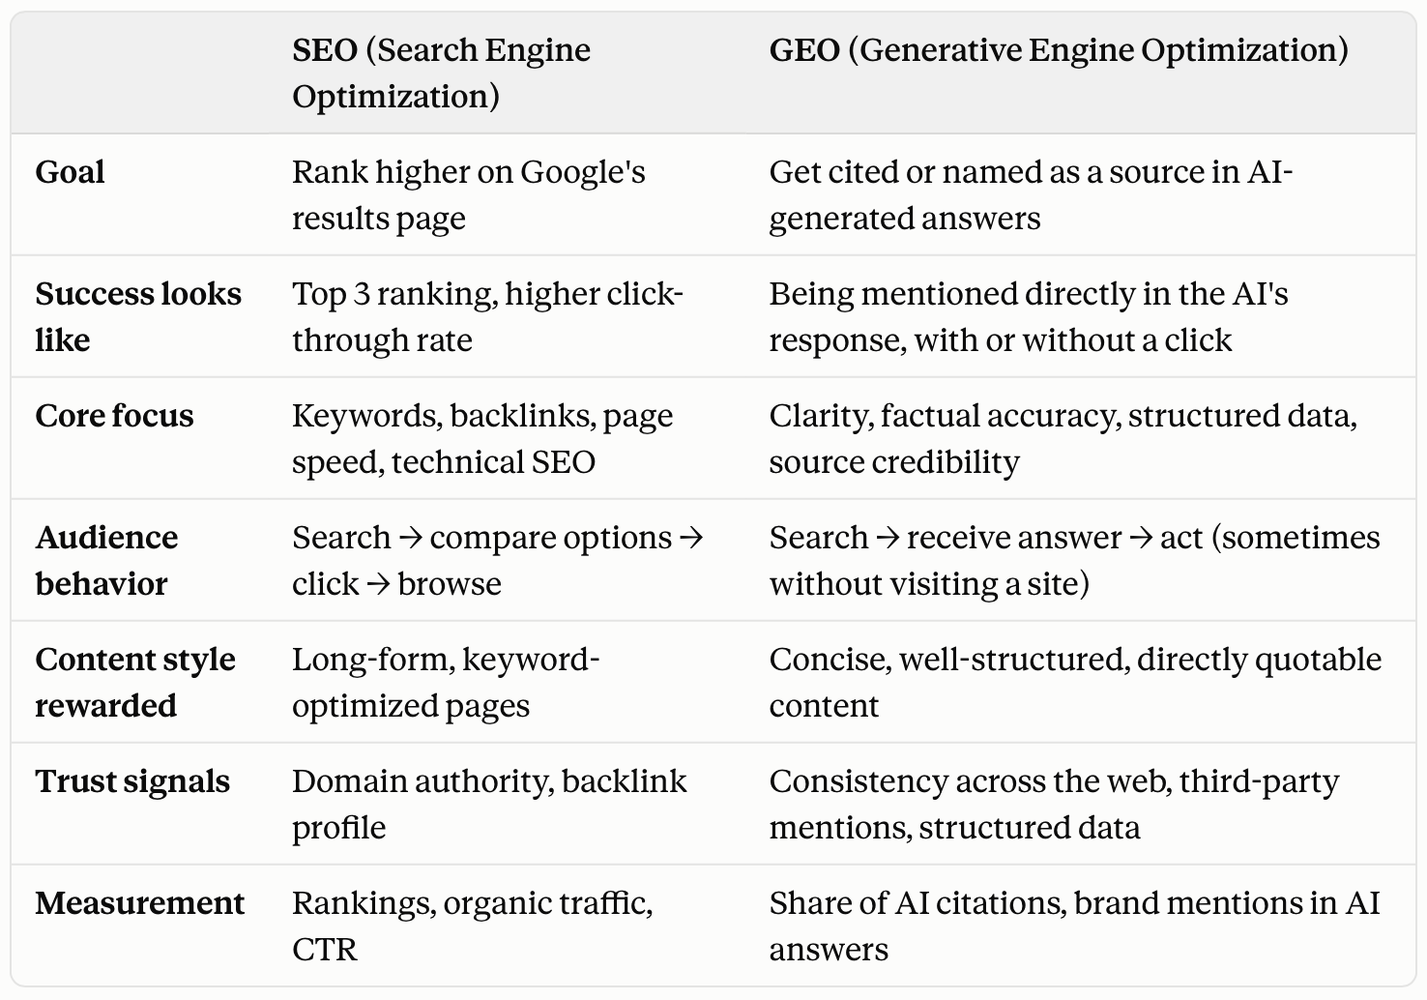Click the Audience behavior row label
The width and height of the screenshot is (1427, 1000).
point(106,561)
